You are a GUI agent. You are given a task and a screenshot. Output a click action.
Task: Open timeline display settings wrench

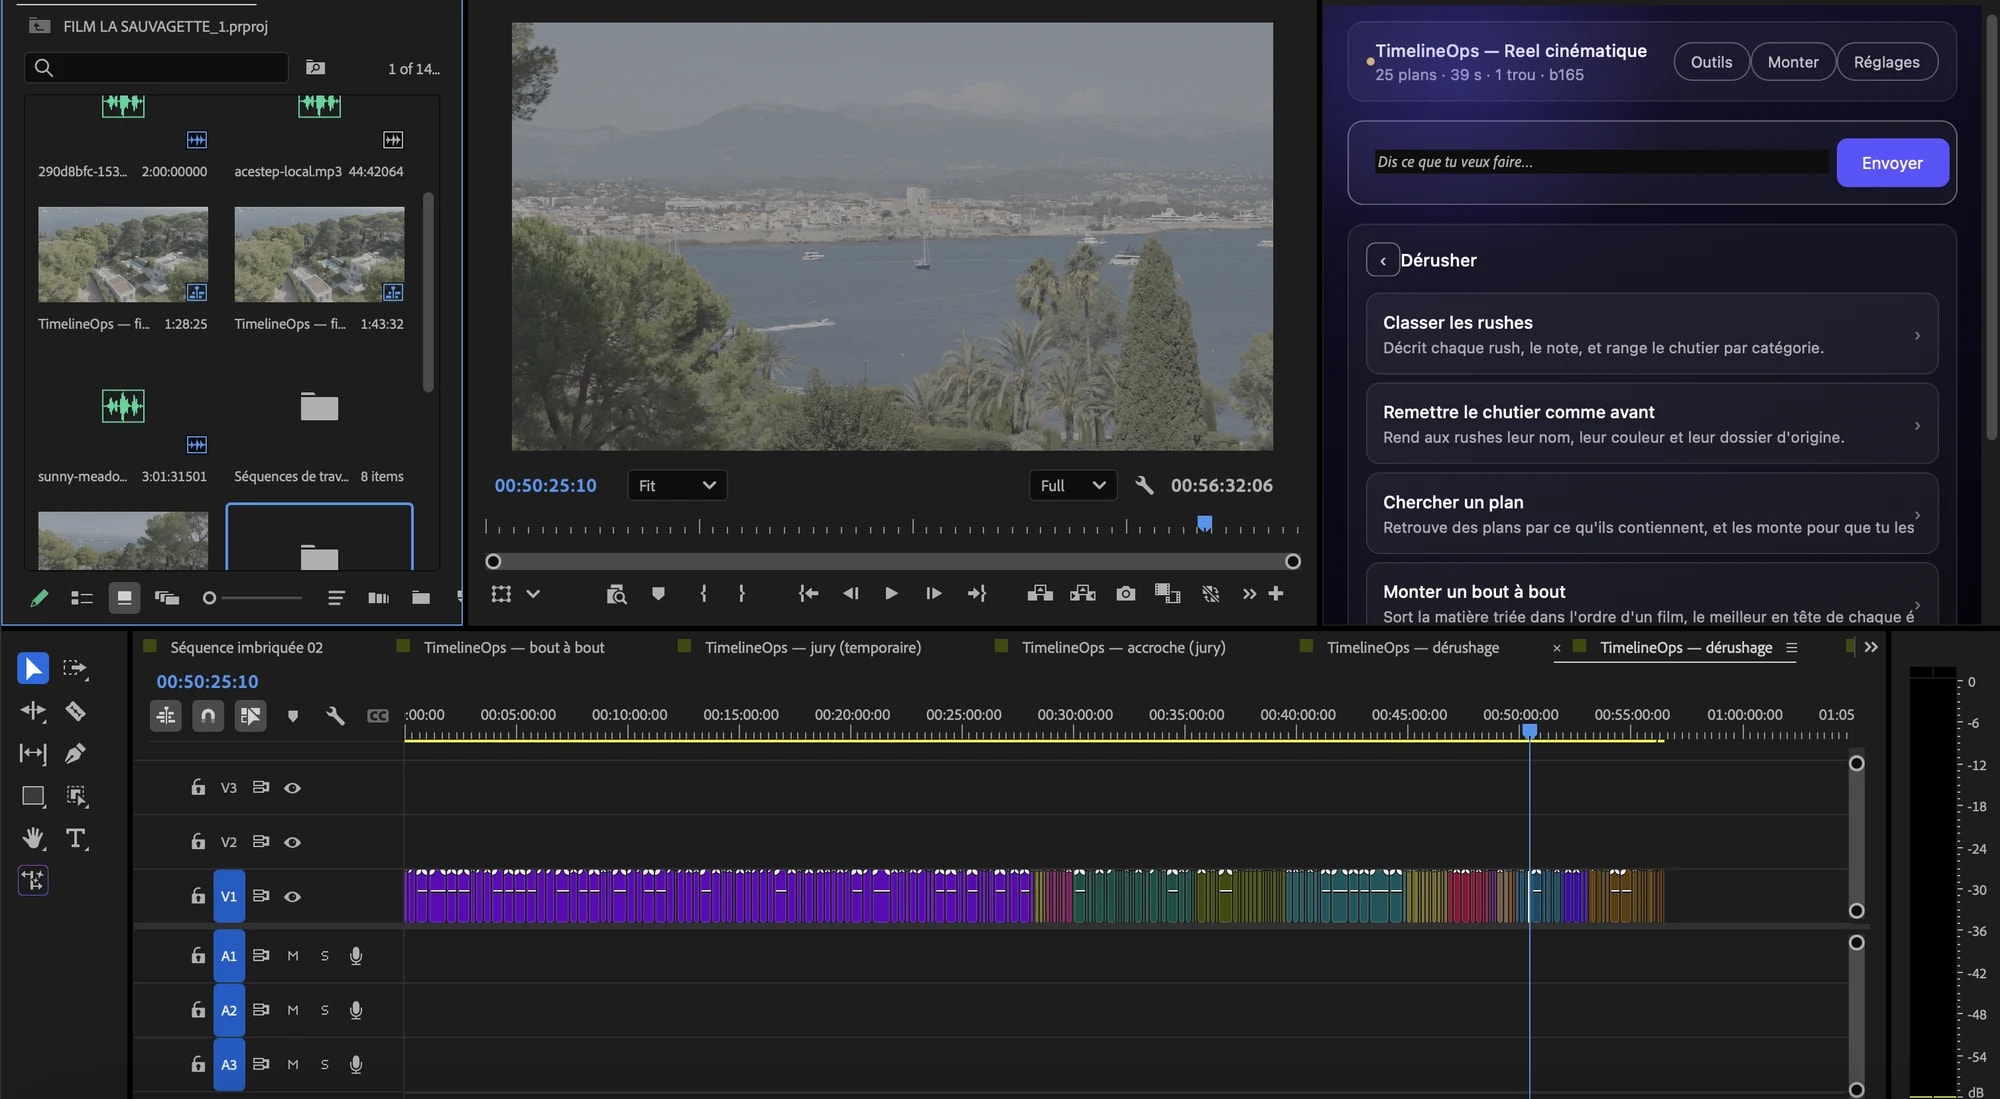335,716
